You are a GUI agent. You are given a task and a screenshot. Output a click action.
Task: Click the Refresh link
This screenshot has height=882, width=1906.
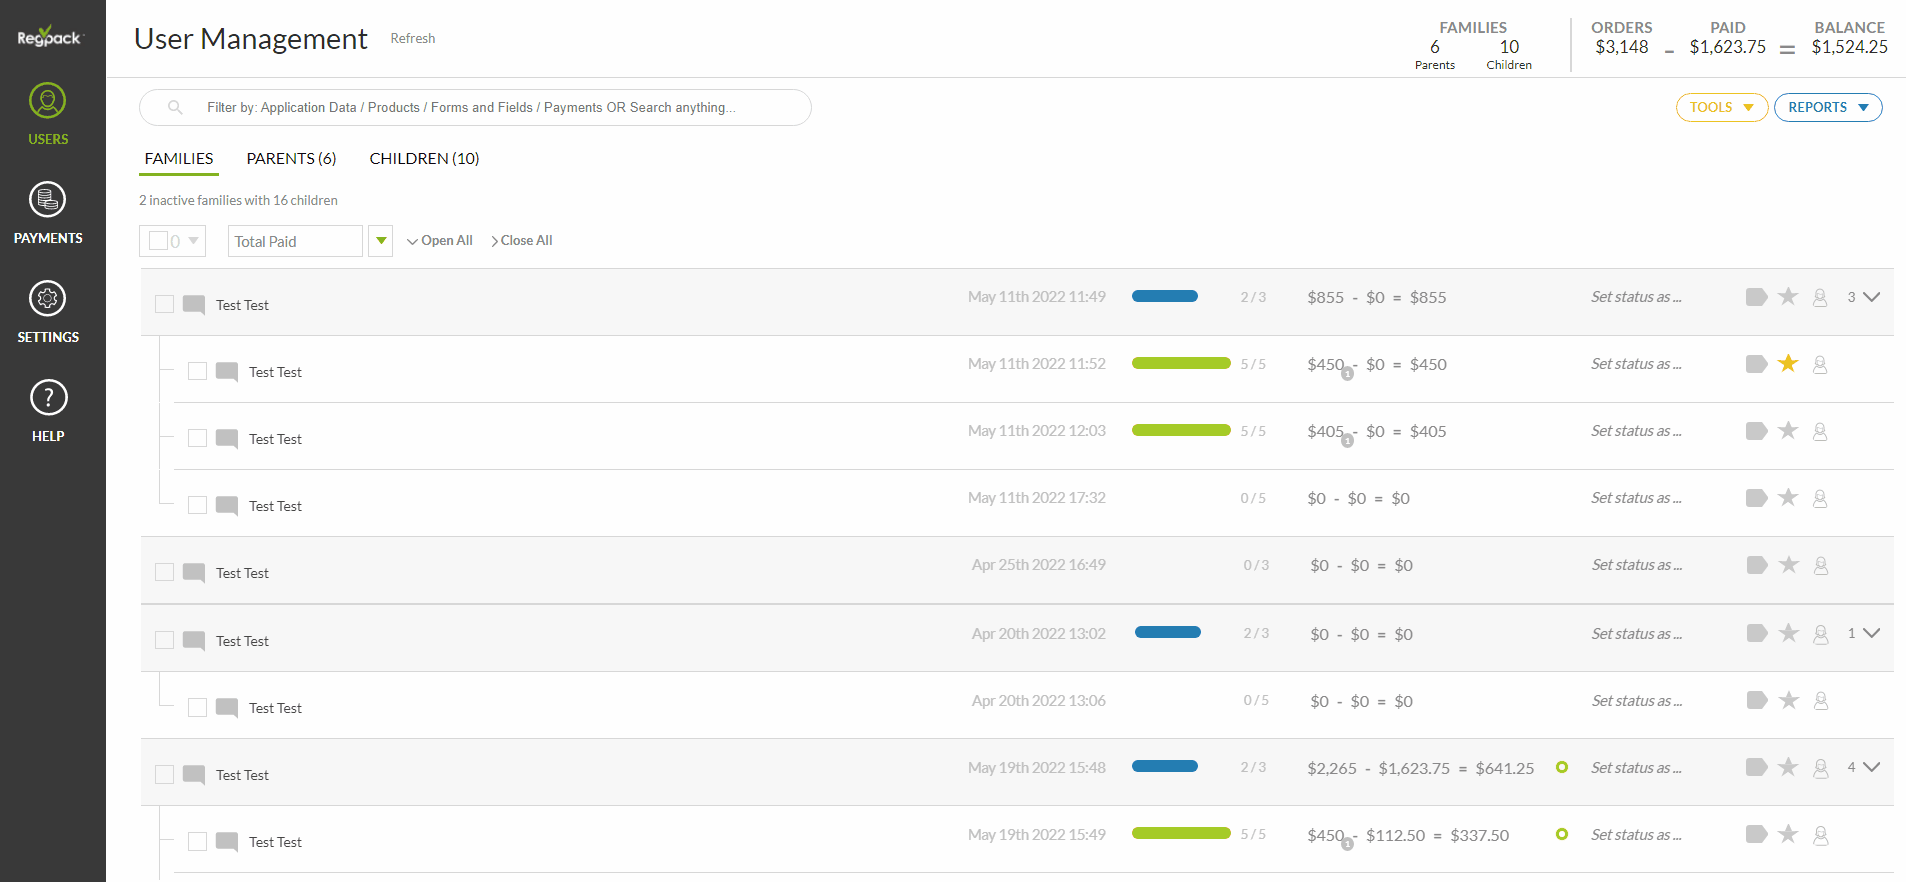tap(413, 38)
